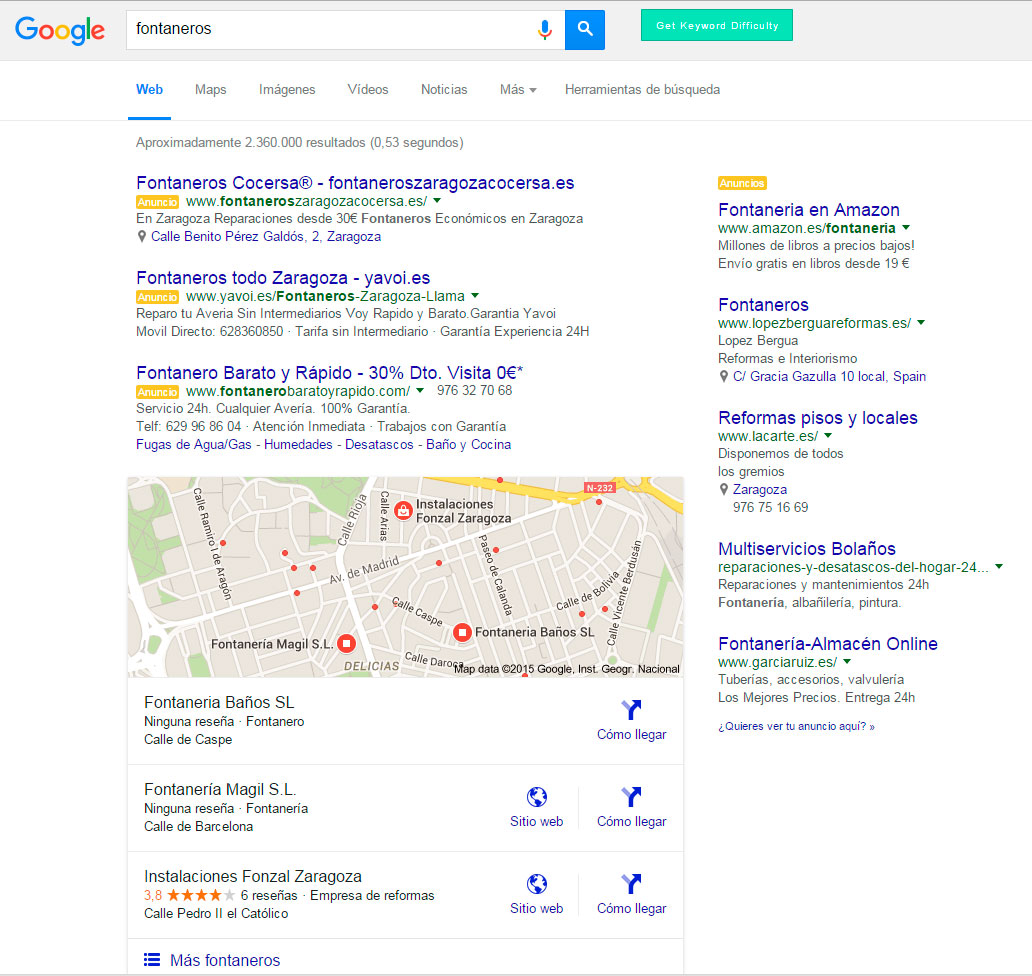Viewport: 1032px width, 976px height.
Task: Open dropdown arrow next to amazon.es/fontaneria URL
Action: [906, 228]
